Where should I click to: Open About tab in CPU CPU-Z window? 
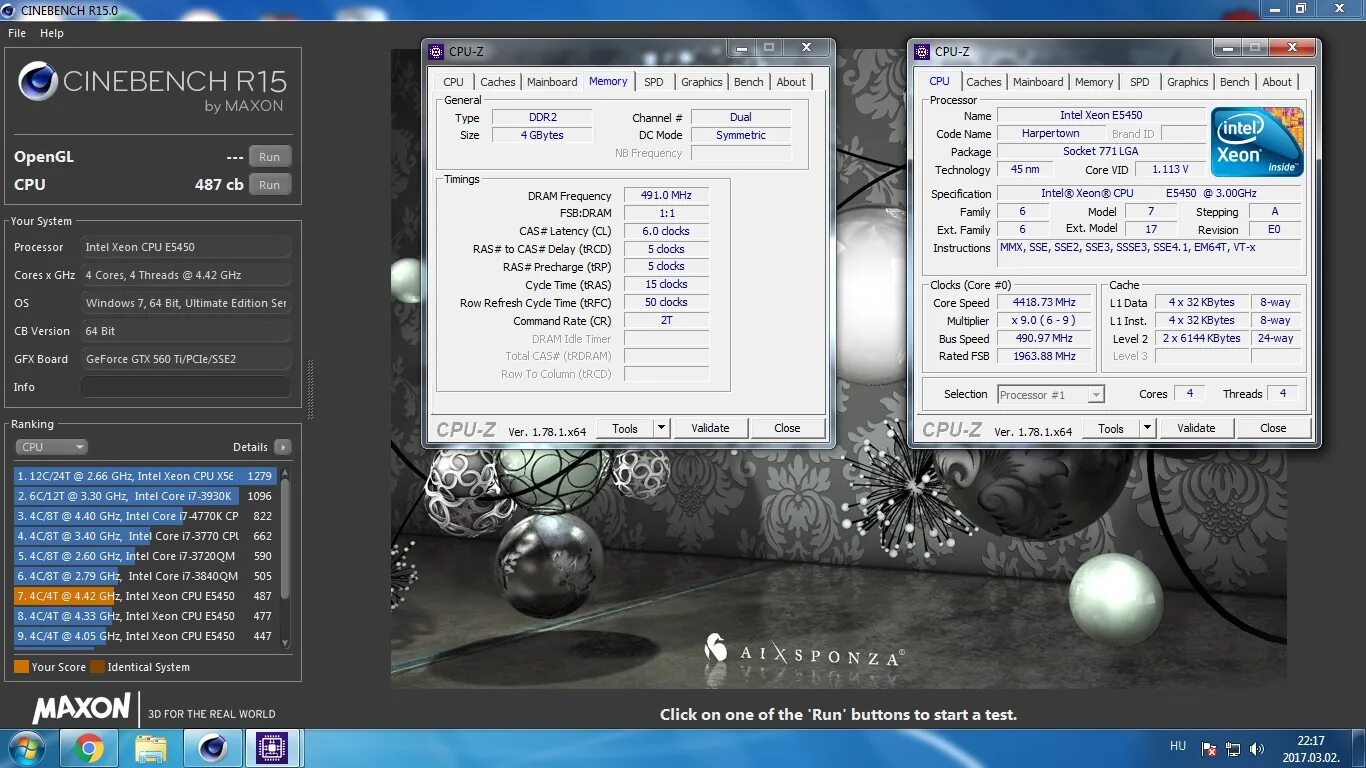pos(1277,82)
